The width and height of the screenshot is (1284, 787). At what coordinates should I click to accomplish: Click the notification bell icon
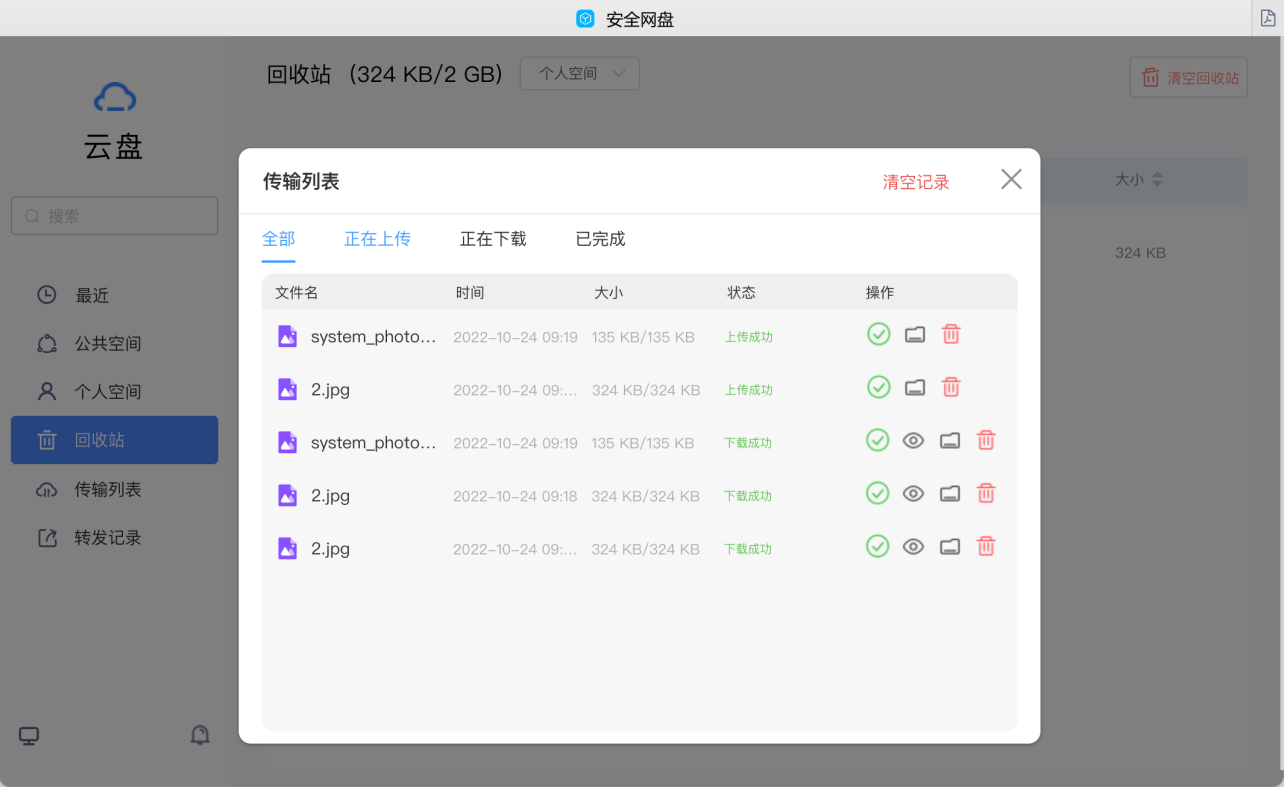200,735
